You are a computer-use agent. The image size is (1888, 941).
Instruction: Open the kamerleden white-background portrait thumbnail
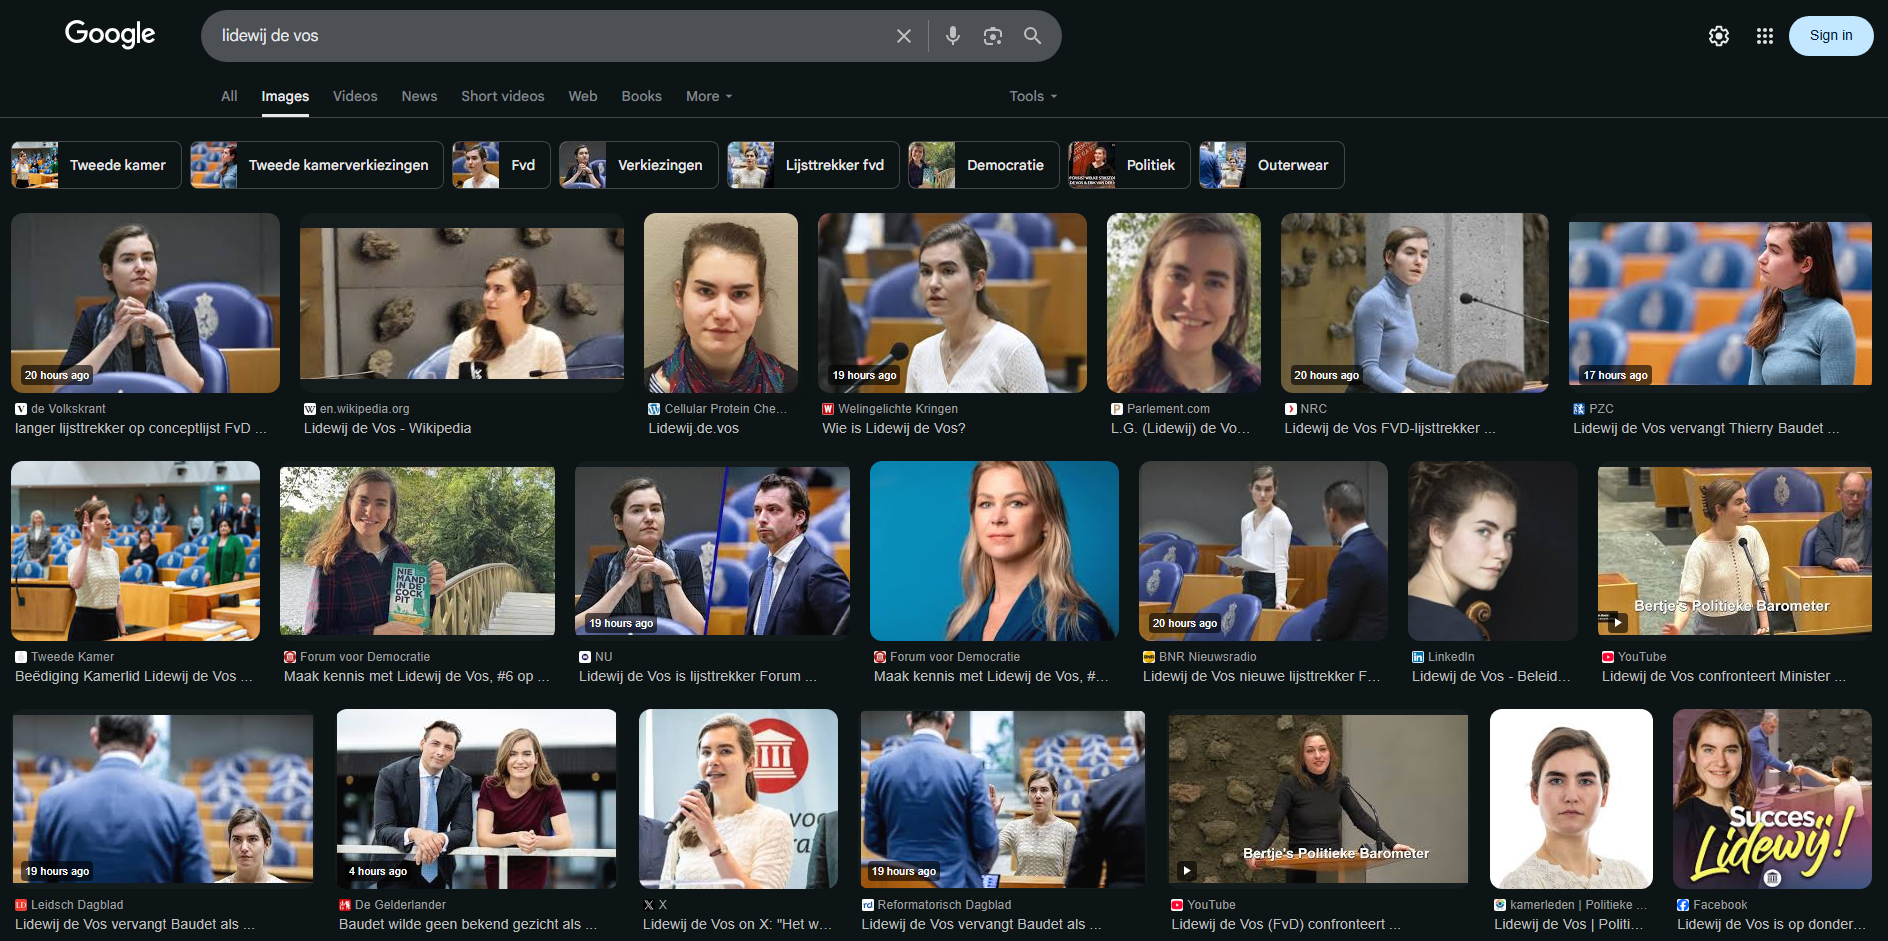click(x=1571, y=799)
